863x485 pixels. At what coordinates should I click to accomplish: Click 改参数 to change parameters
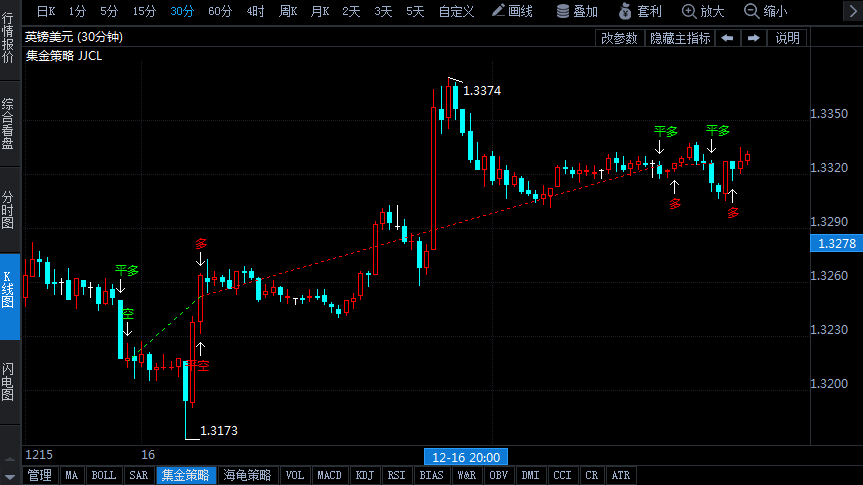619,38
